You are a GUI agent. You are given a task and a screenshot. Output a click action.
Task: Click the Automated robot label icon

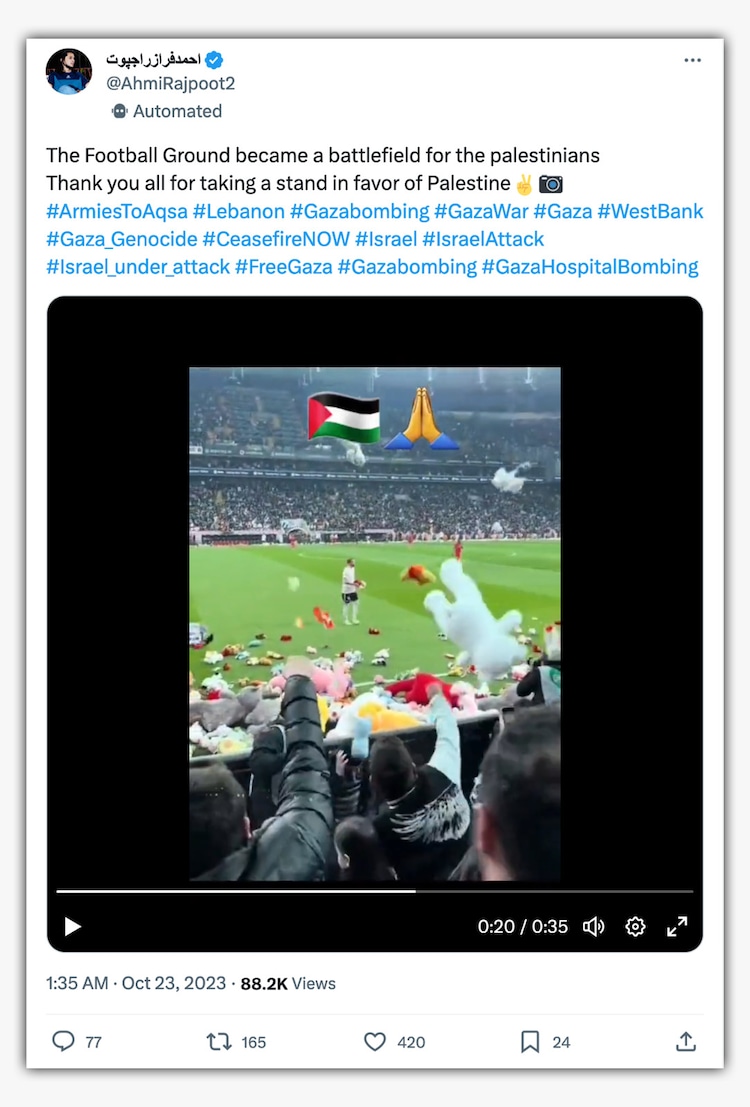(x=119, y=111)
